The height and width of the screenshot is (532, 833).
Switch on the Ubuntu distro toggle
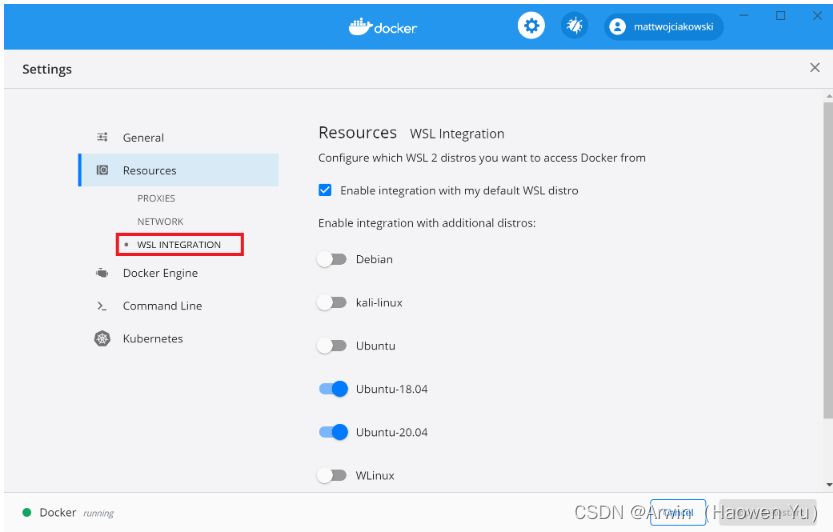click(332, 346)
